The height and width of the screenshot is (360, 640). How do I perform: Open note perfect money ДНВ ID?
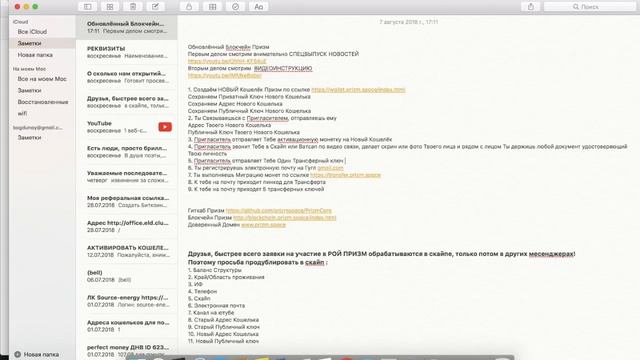(127, 350)
